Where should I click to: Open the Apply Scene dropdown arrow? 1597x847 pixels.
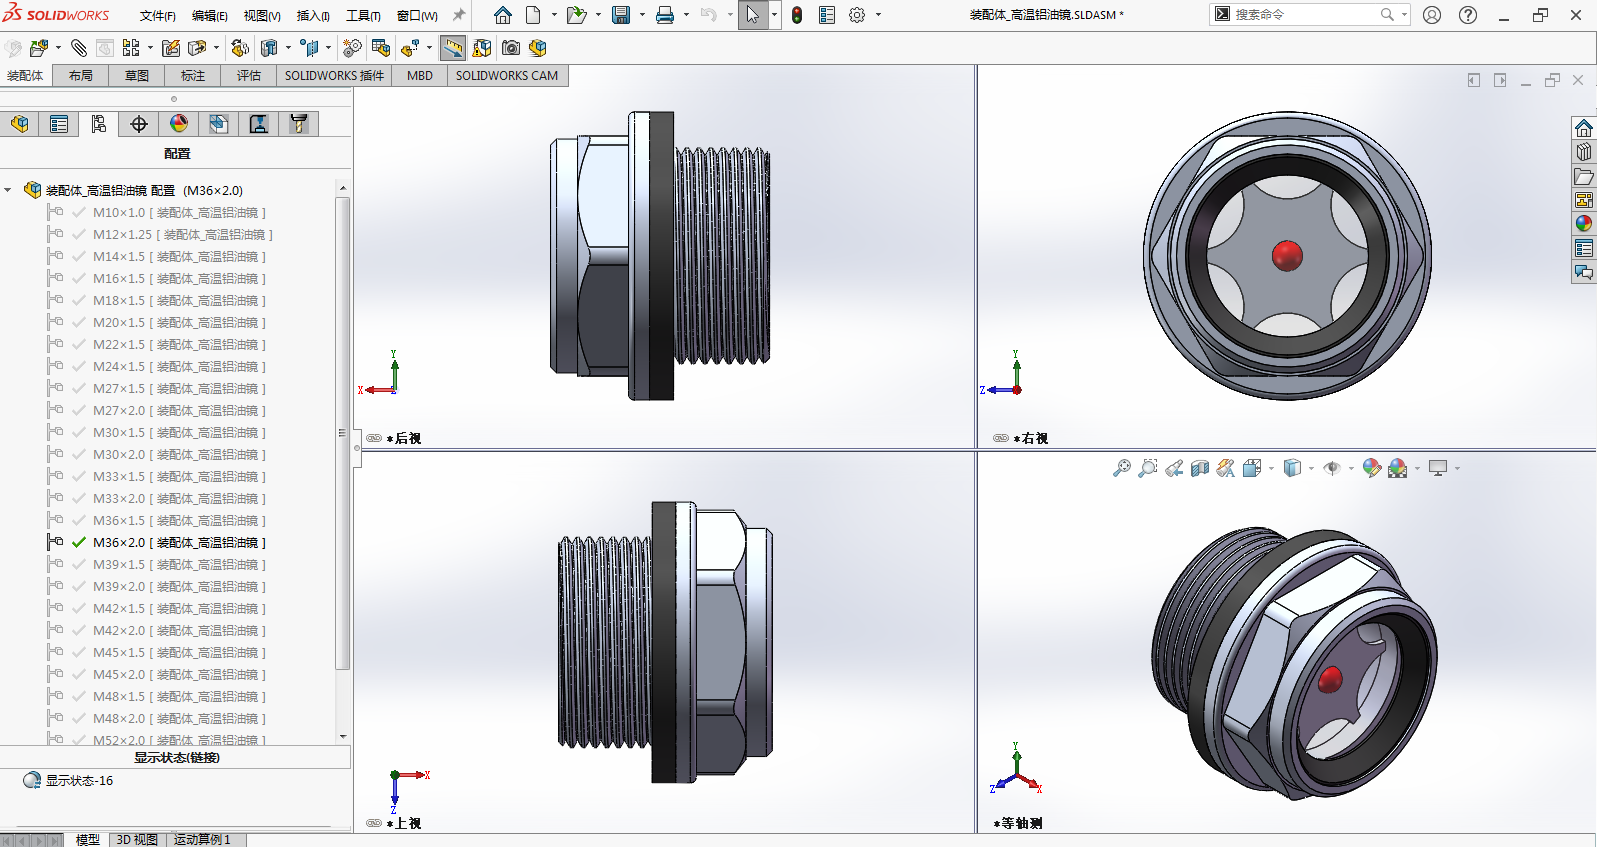point(1417,468)
